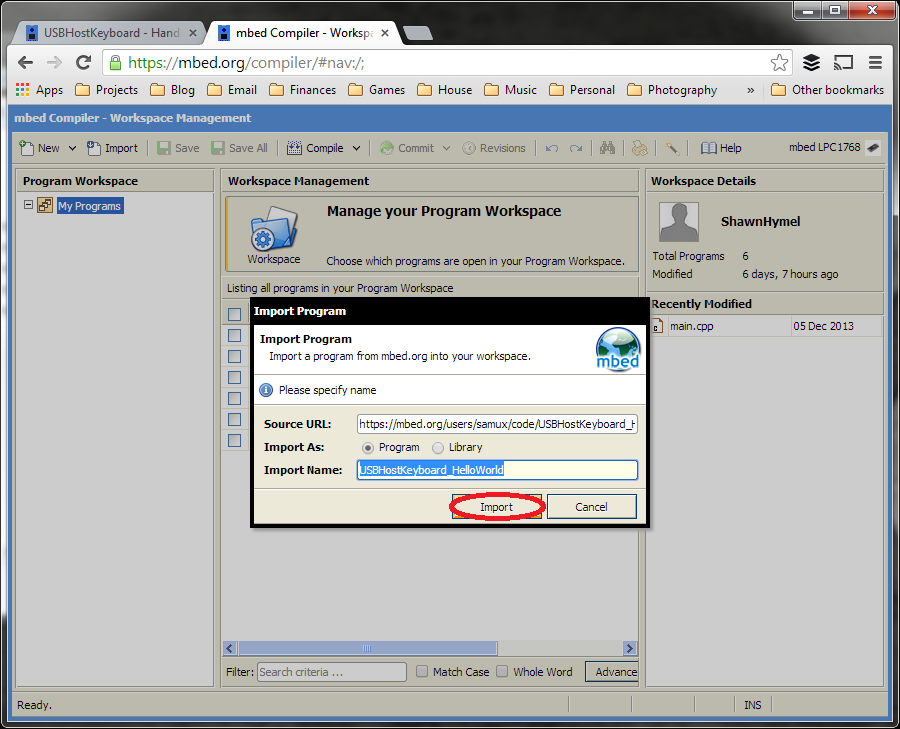Switch to the mbed Compiler browser tab
This screenshot has width=900, height=729.
[297, 33]
